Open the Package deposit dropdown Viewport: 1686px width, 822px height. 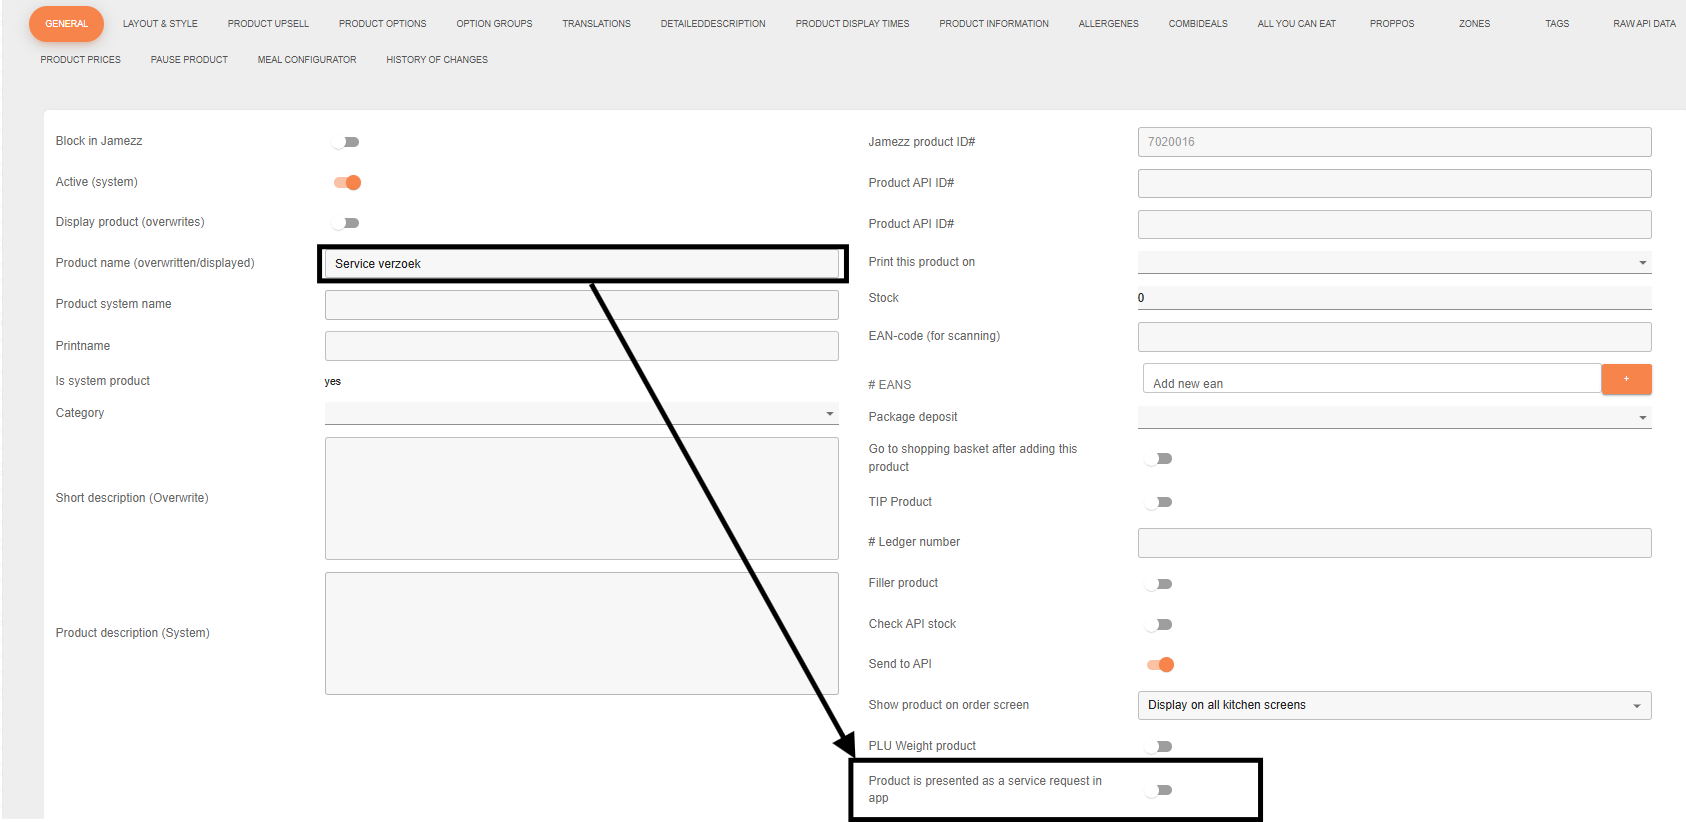coord(1393,417)
